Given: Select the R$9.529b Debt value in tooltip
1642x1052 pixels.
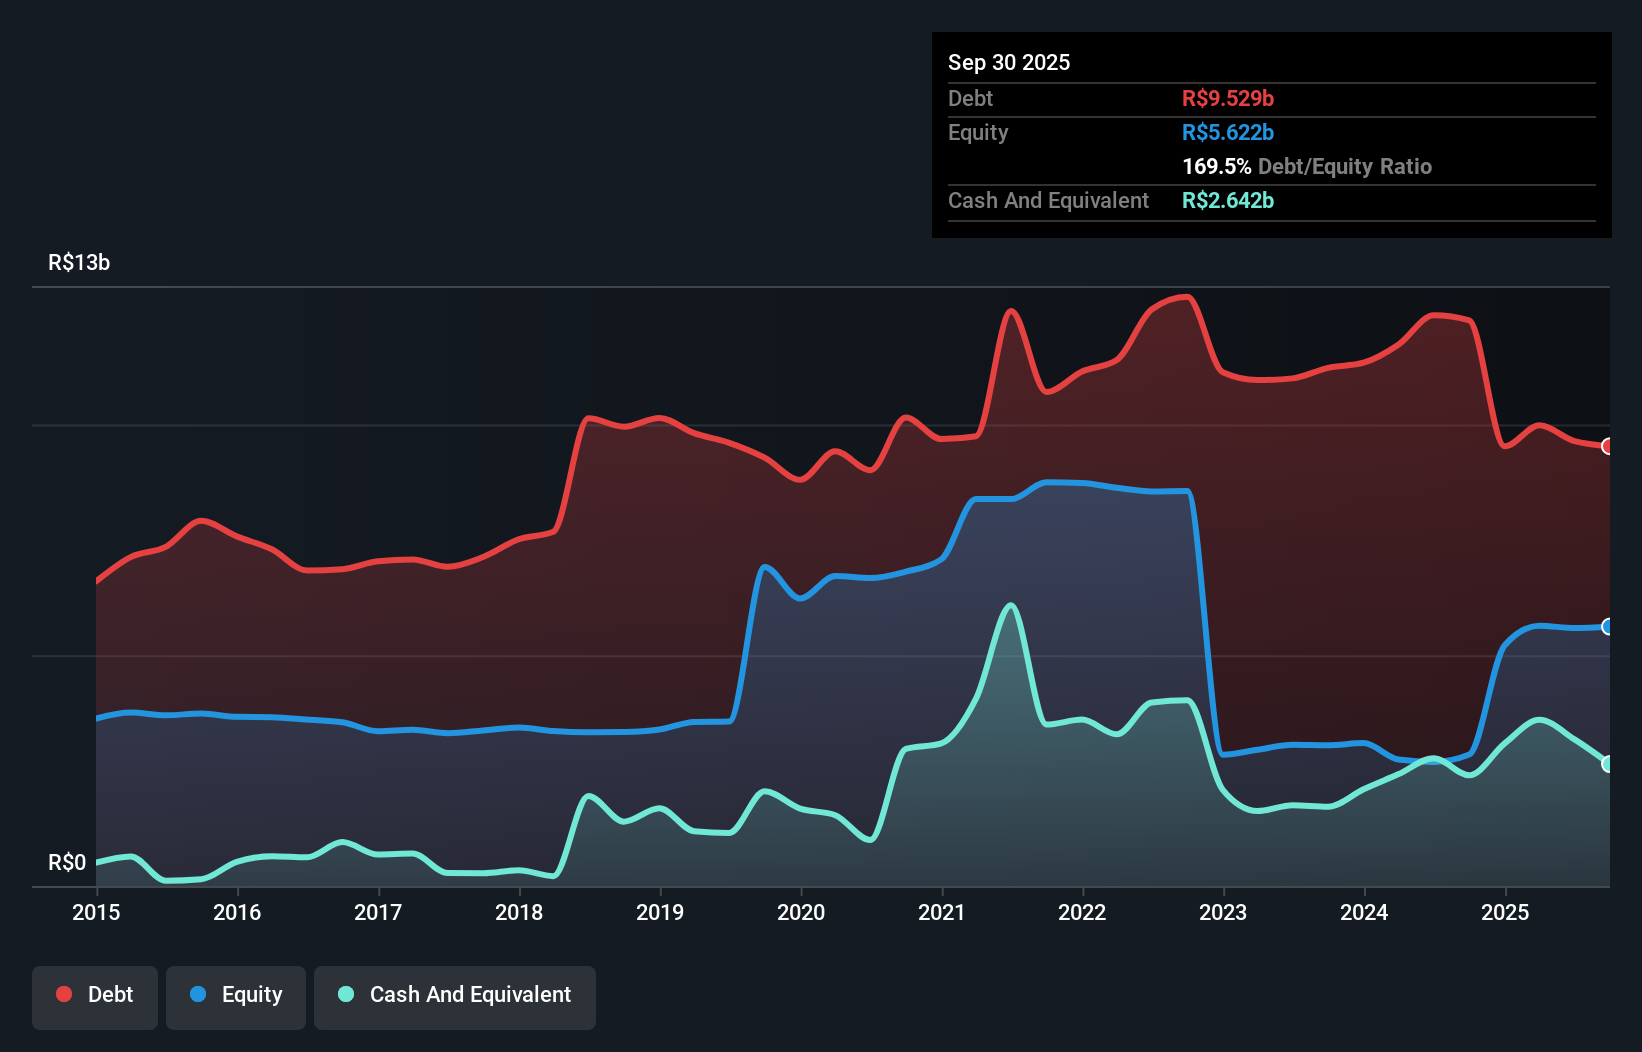Looking at the screenshot, I should click(1227, 98).
